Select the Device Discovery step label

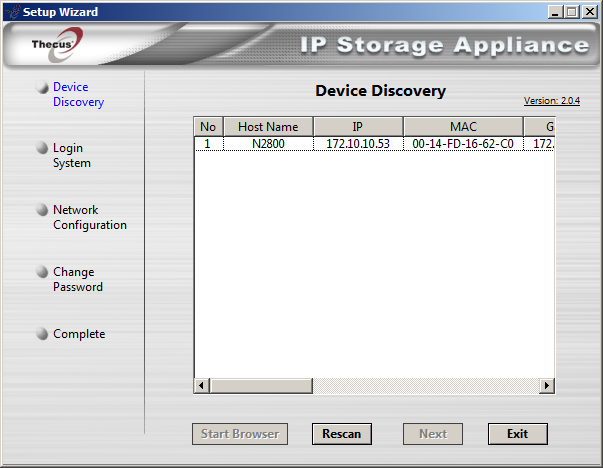tap(78, 95)
